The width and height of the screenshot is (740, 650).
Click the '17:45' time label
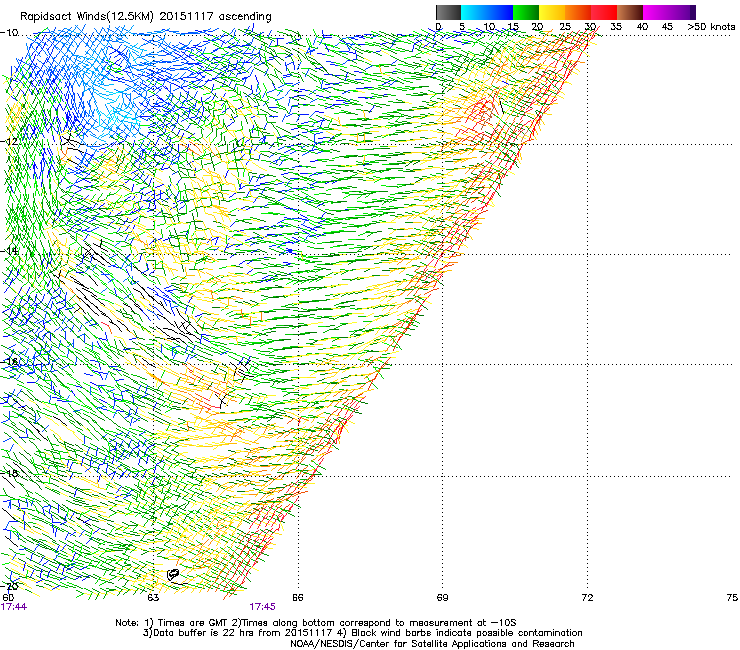tap(262, 607)
